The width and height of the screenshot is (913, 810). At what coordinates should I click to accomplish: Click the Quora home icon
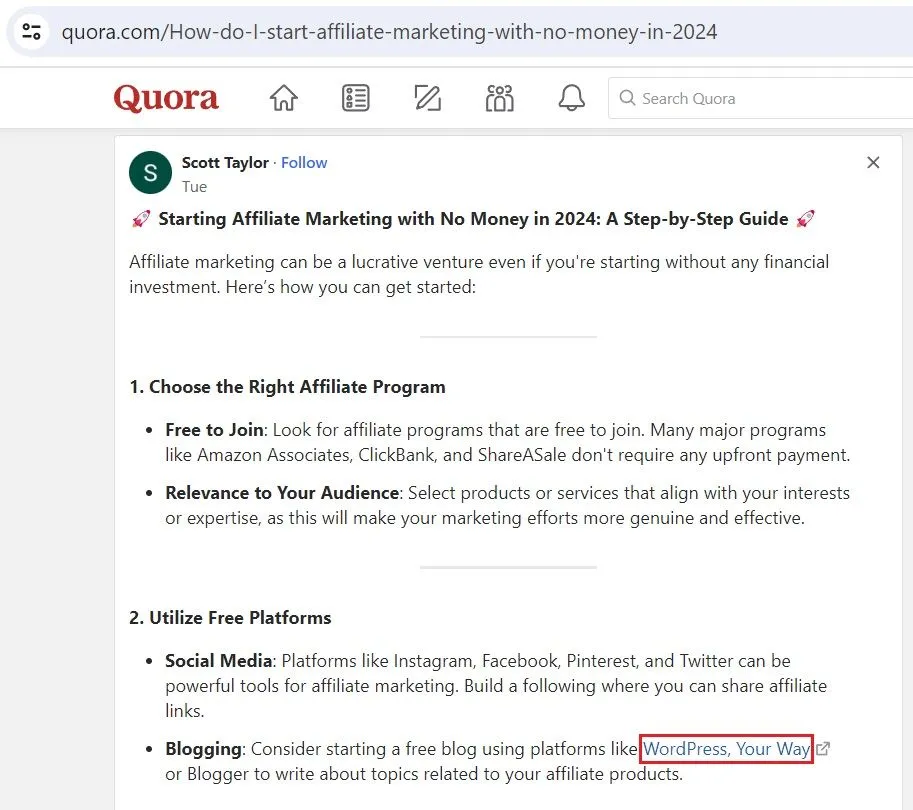tap(284, 98)
